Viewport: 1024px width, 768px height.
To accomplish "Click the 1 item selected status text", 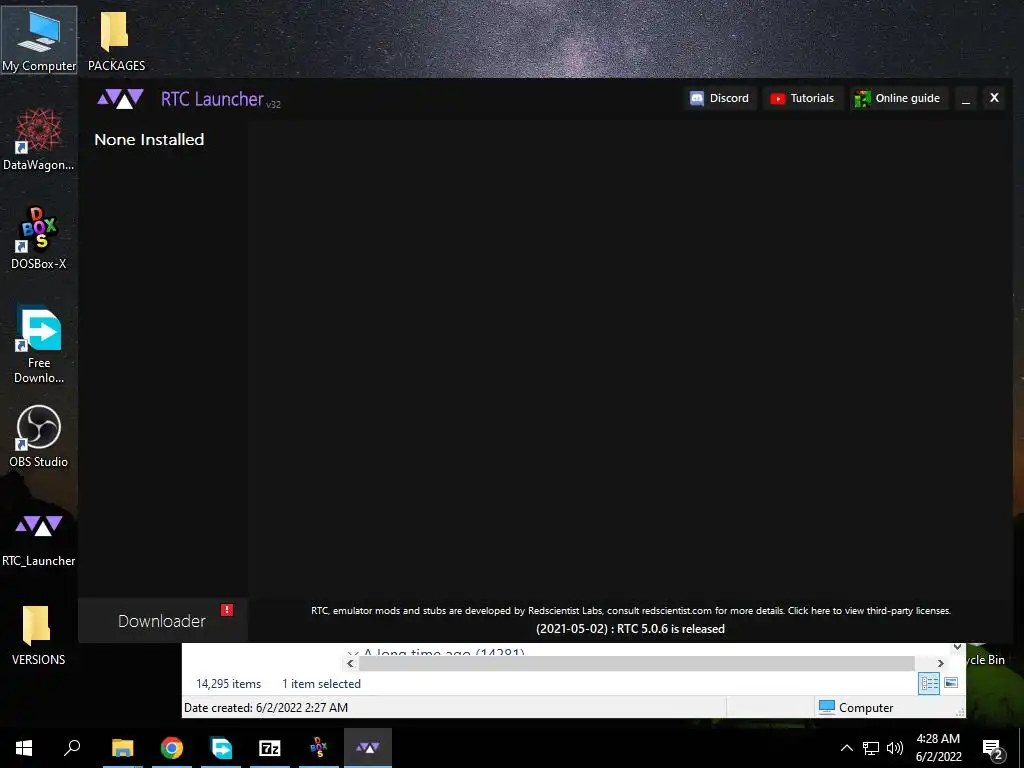I will pyautogui.click(x=321, y=684).
